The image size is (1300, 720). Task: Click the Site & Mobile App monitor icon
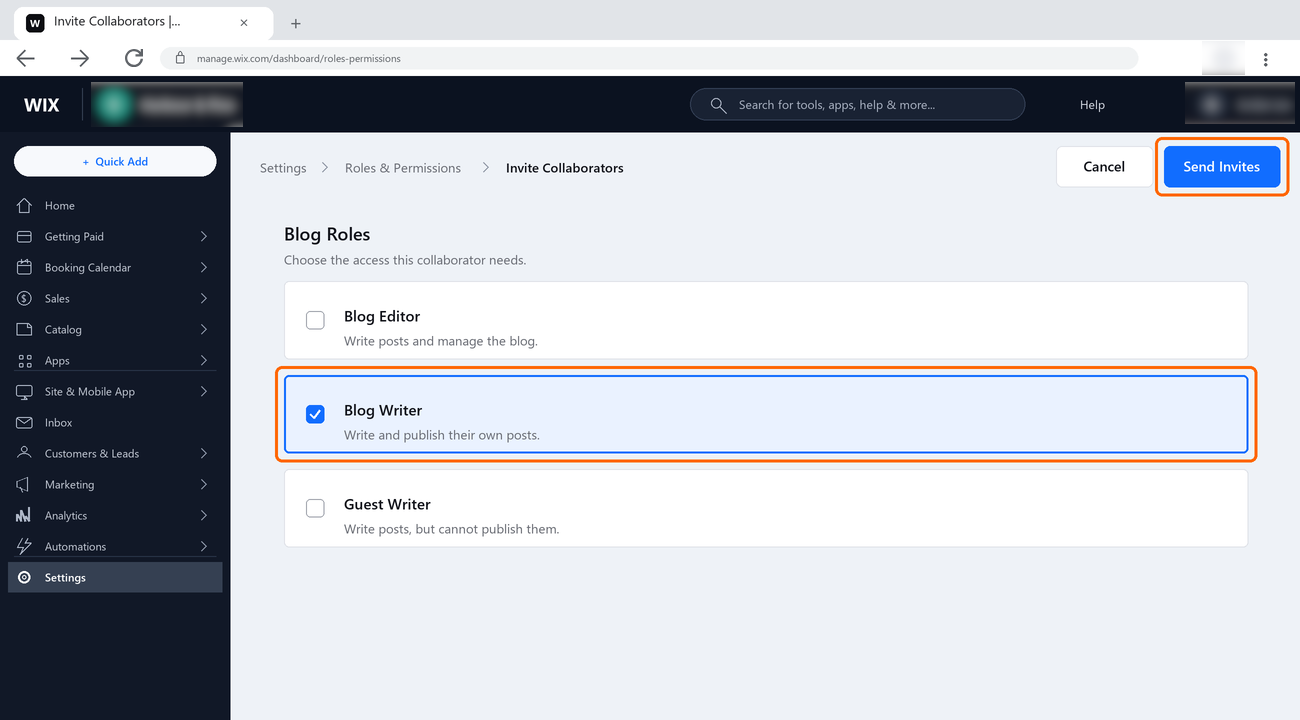pos(25,392)
